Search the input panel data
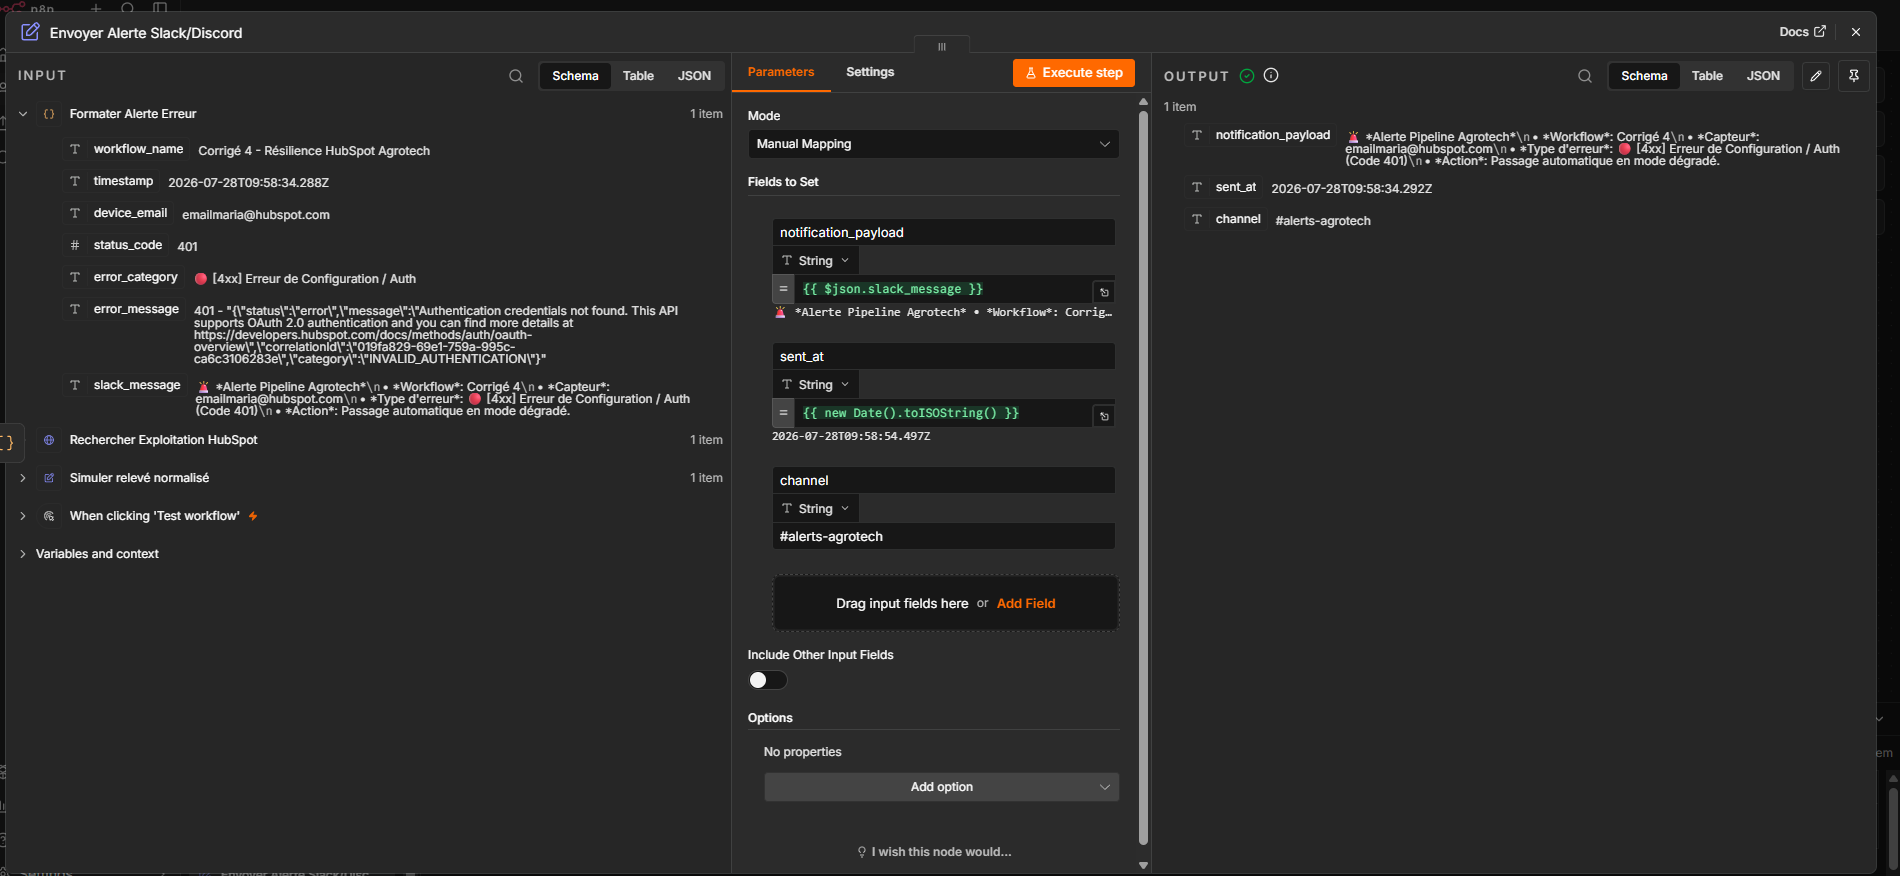 tap(516, 76)
